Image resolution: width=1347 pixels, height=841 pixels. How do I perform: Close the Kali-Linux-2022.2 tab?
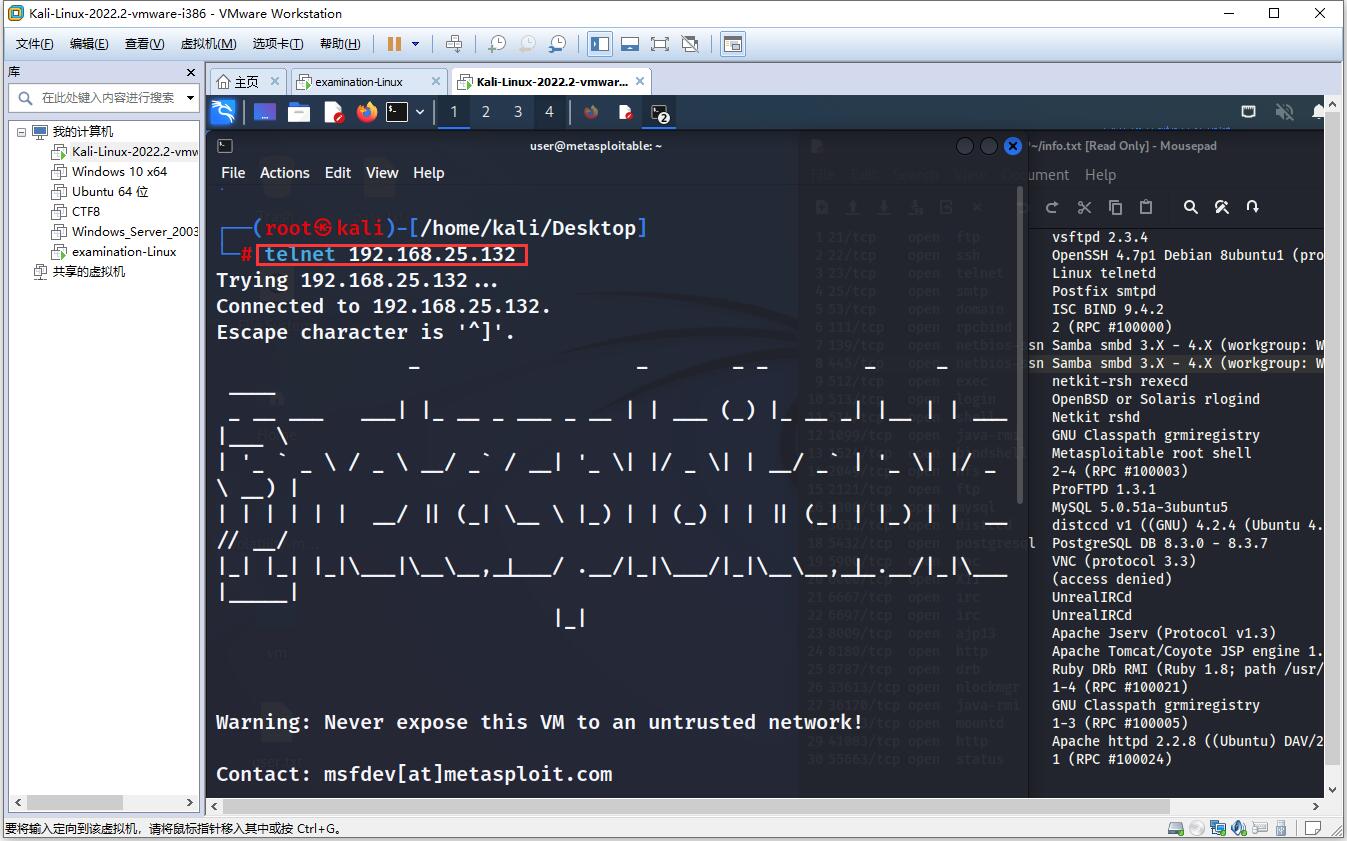point(641,81)
